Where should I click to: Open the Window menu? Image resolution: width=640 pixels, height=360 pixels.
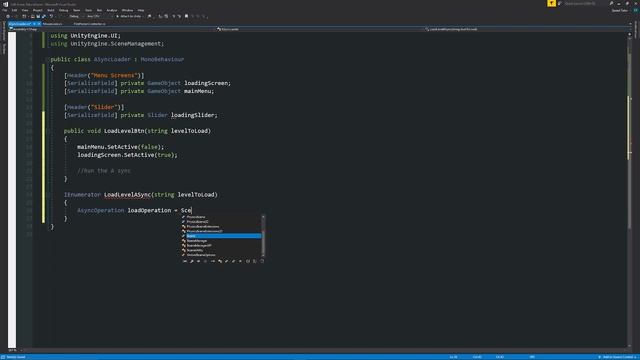tap(127, 10)
